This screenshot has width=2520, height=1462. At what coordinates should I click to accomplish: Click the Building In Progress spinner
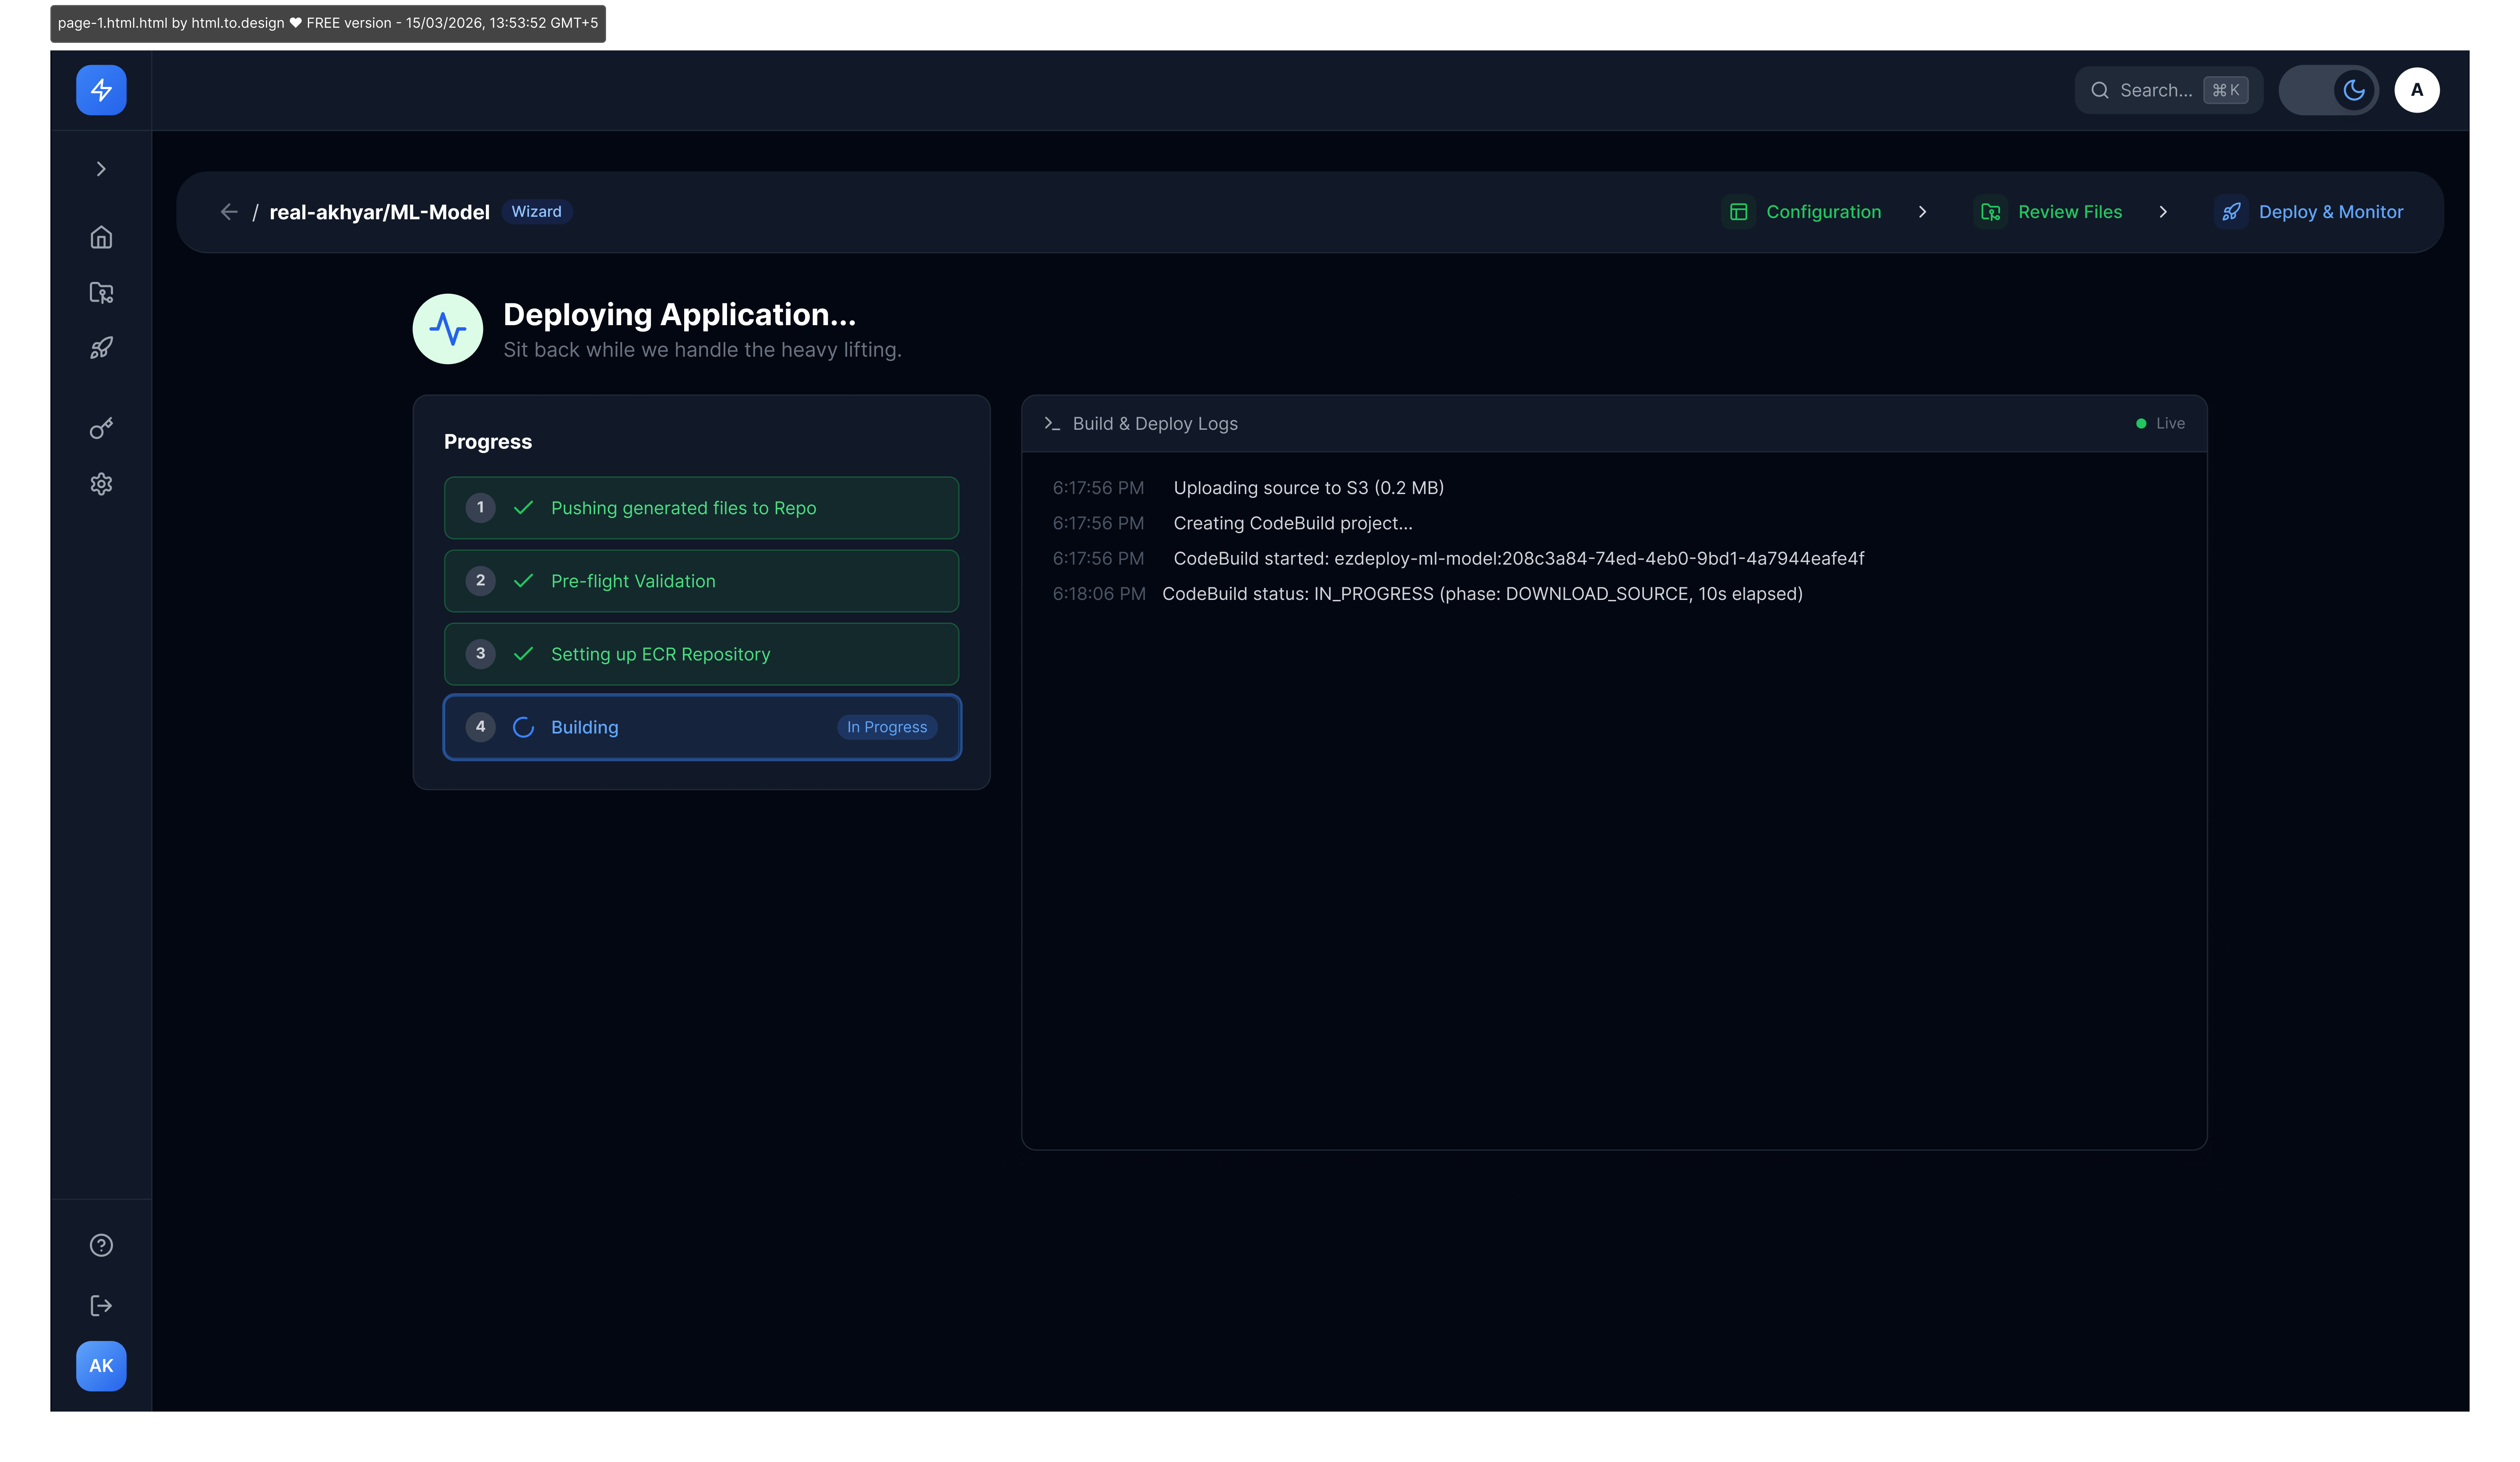tap(524, 727)
